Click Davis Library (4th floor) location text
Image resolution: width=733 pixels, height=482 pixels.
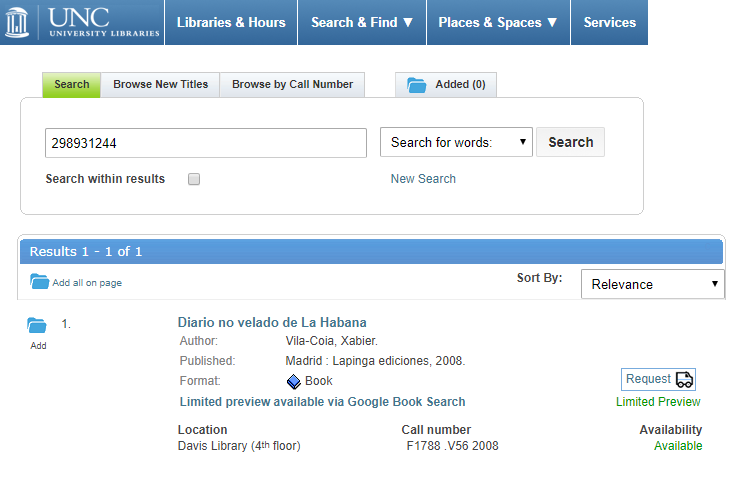coord(239,446)
